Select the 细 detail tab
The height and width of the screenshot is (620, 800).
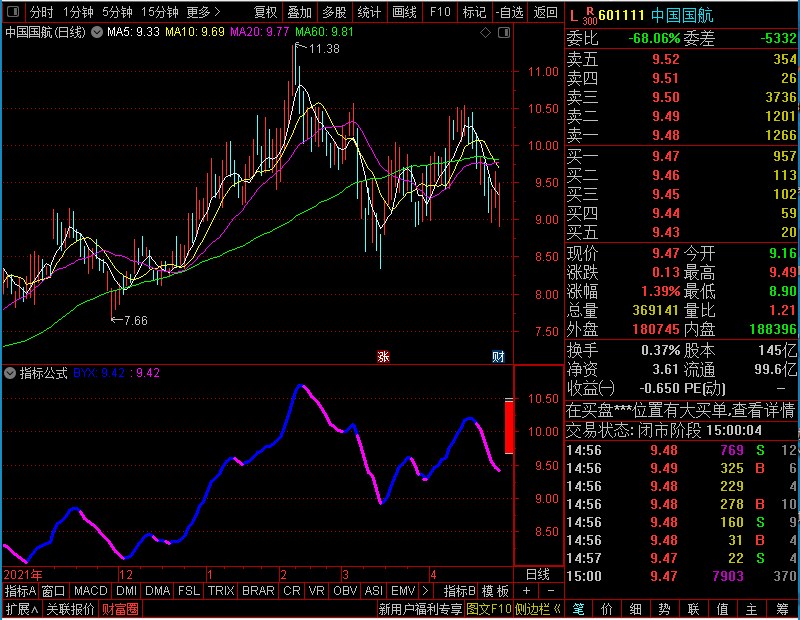[x=635, y=609]
